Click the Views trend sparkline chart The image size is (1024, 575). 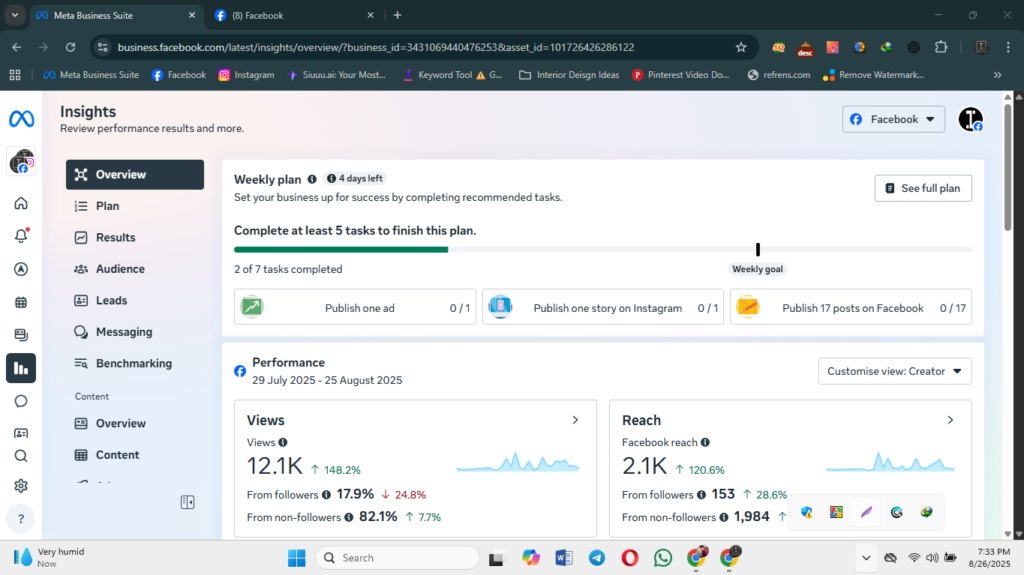pos(517,462)
